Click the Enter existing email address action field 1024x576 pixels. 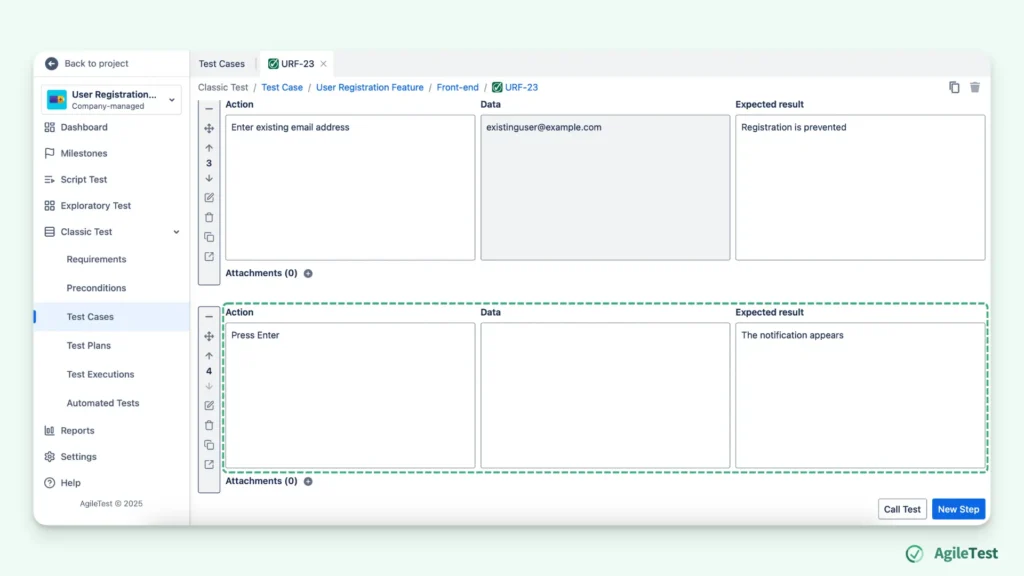(x=350, y=187)
